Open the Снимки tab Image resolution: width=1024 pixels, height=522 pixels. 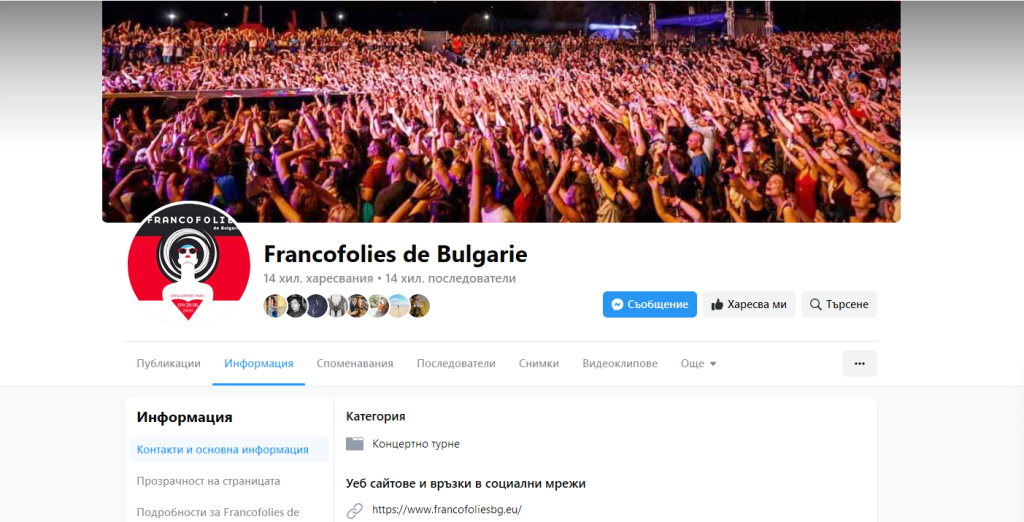(539, 363)
